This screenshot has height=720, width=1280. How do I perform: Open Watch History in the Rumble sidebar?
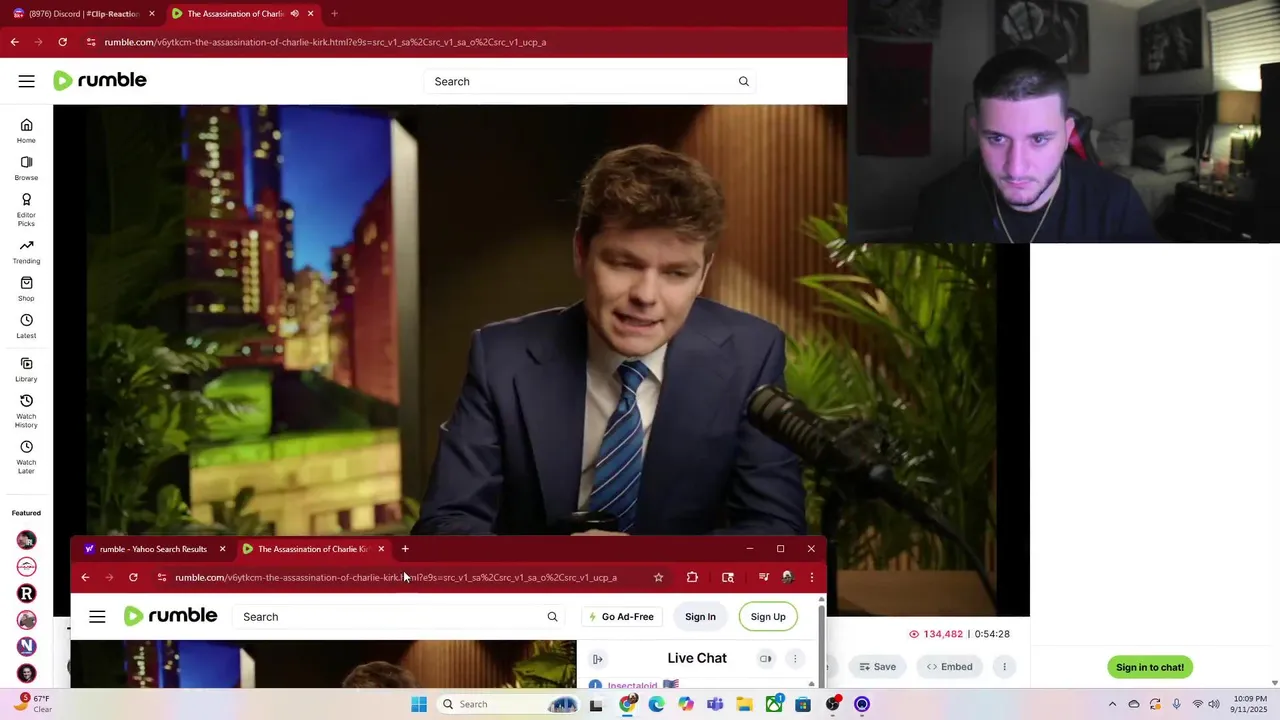[x=26, y=411]
